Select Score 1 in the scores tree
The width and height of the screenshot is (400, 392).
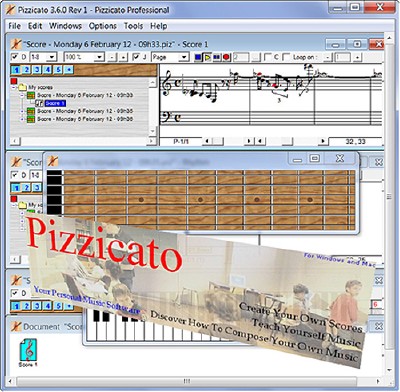point(55,103)
